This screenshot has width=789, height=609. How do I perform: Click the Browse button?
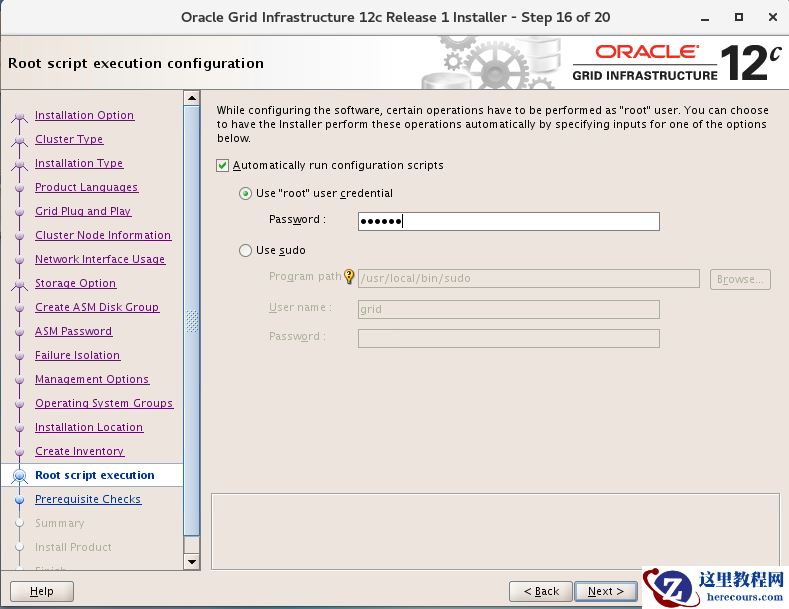point(740,279)
